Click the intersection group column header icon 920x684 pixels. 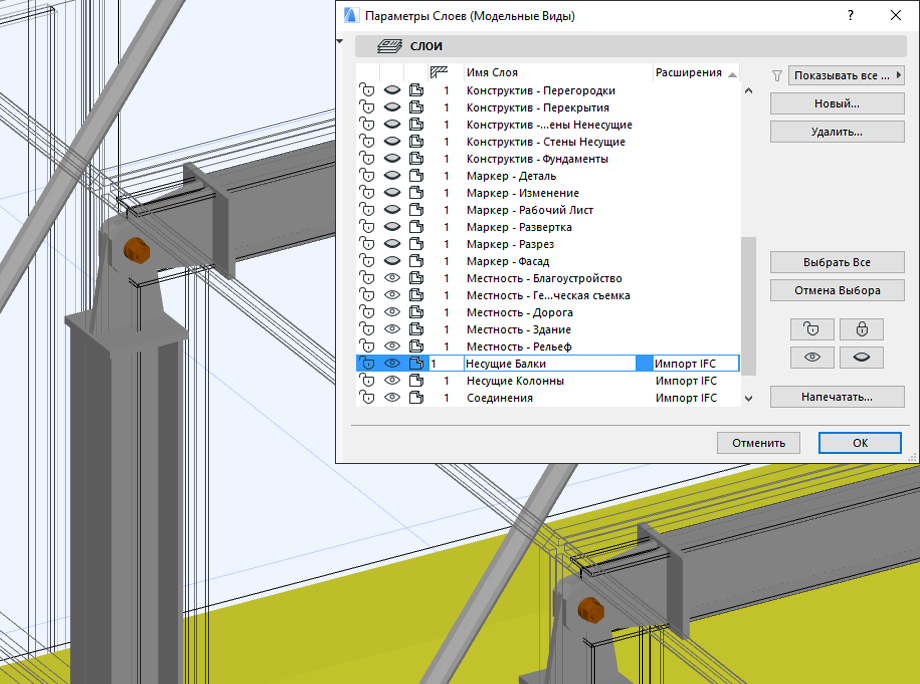pyautogui.click(x=438, y=72)
